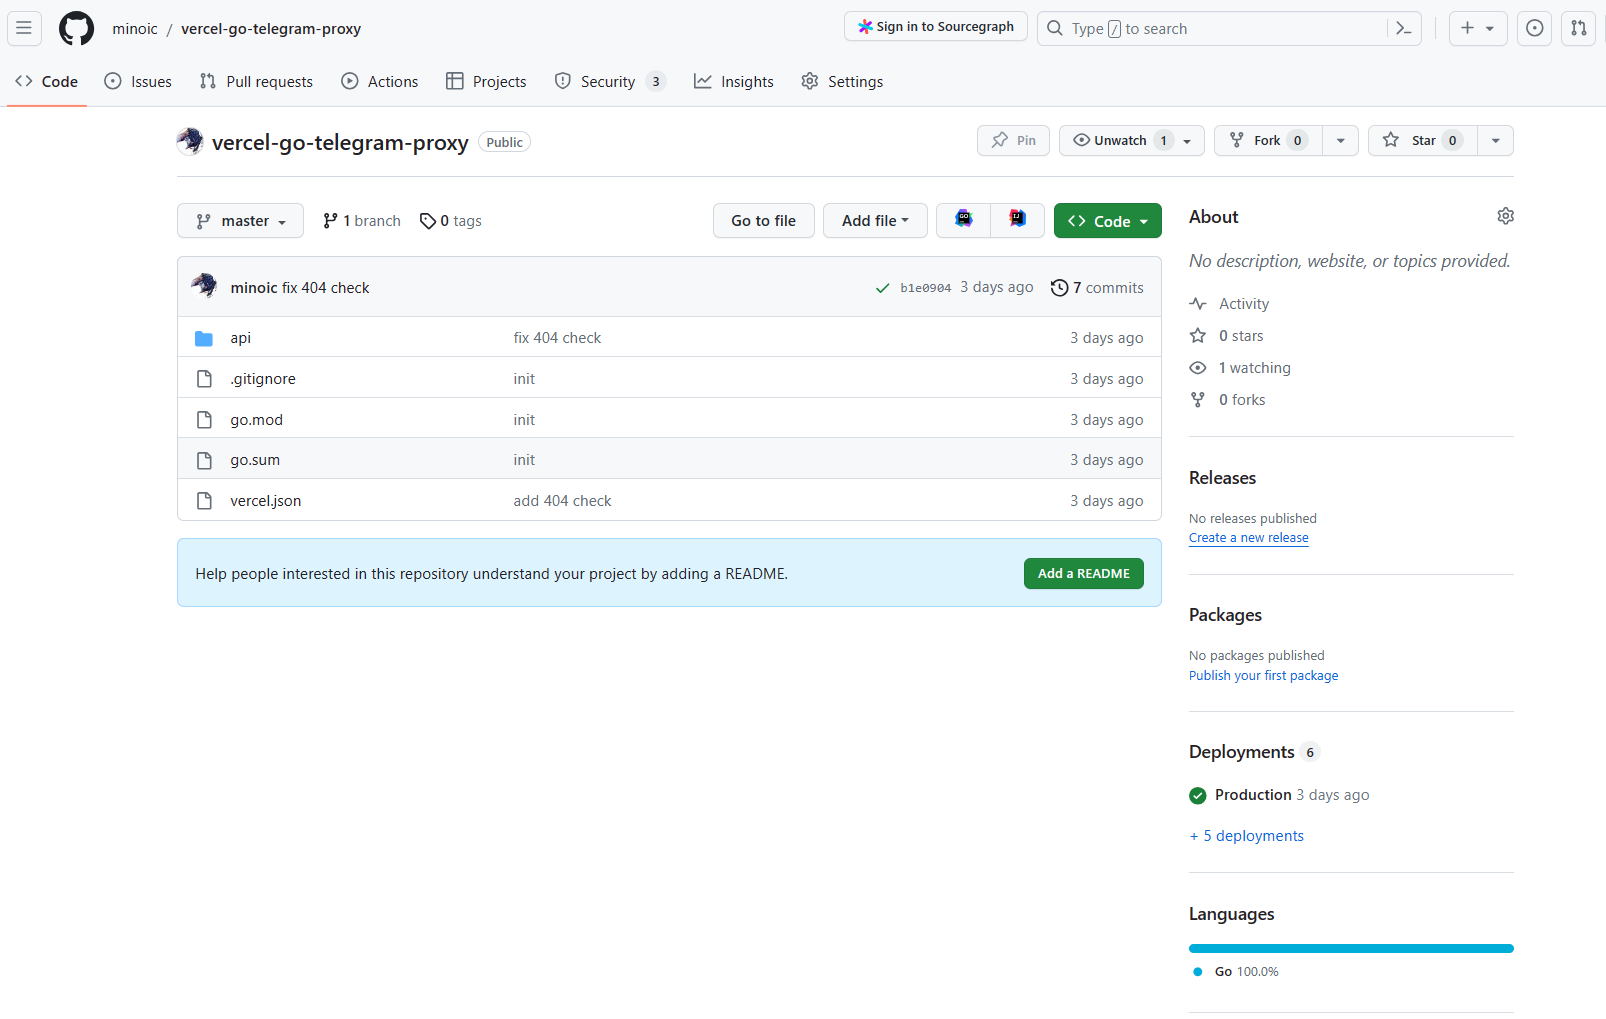The width and height of the screenshot is (1606, 1019).
Task: Fork this repository
Action: pos(1268,140)
